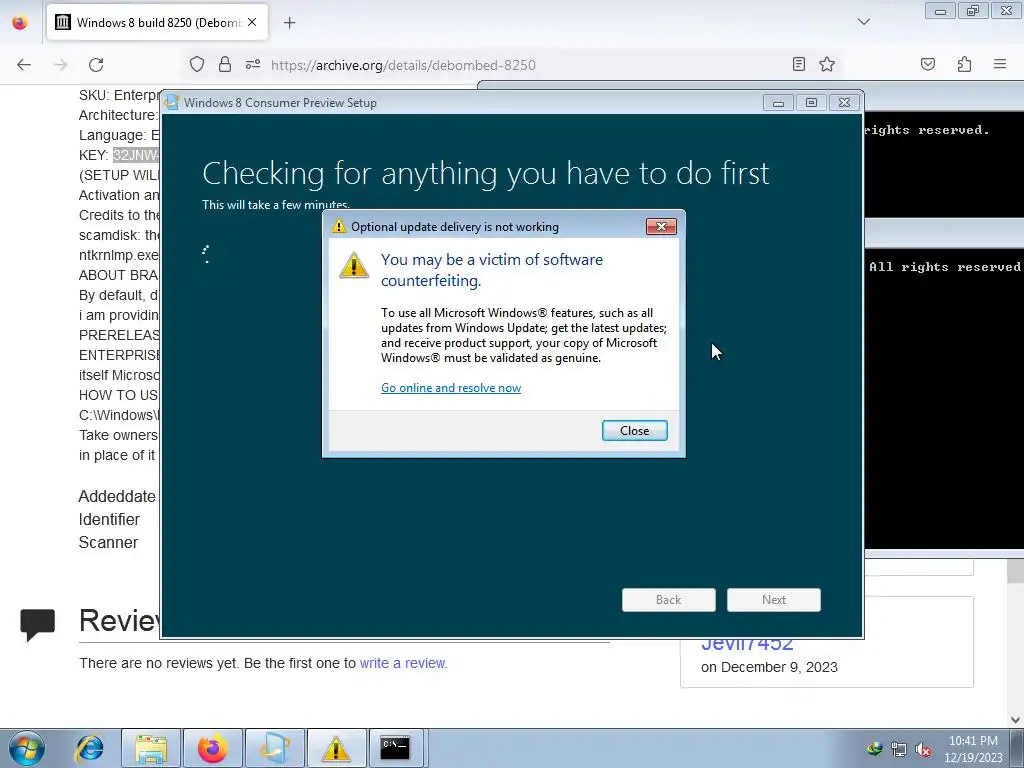Switch to Firefox taskbar button
The width and height of the screenshot is (1024, 768).
point(213,749)
